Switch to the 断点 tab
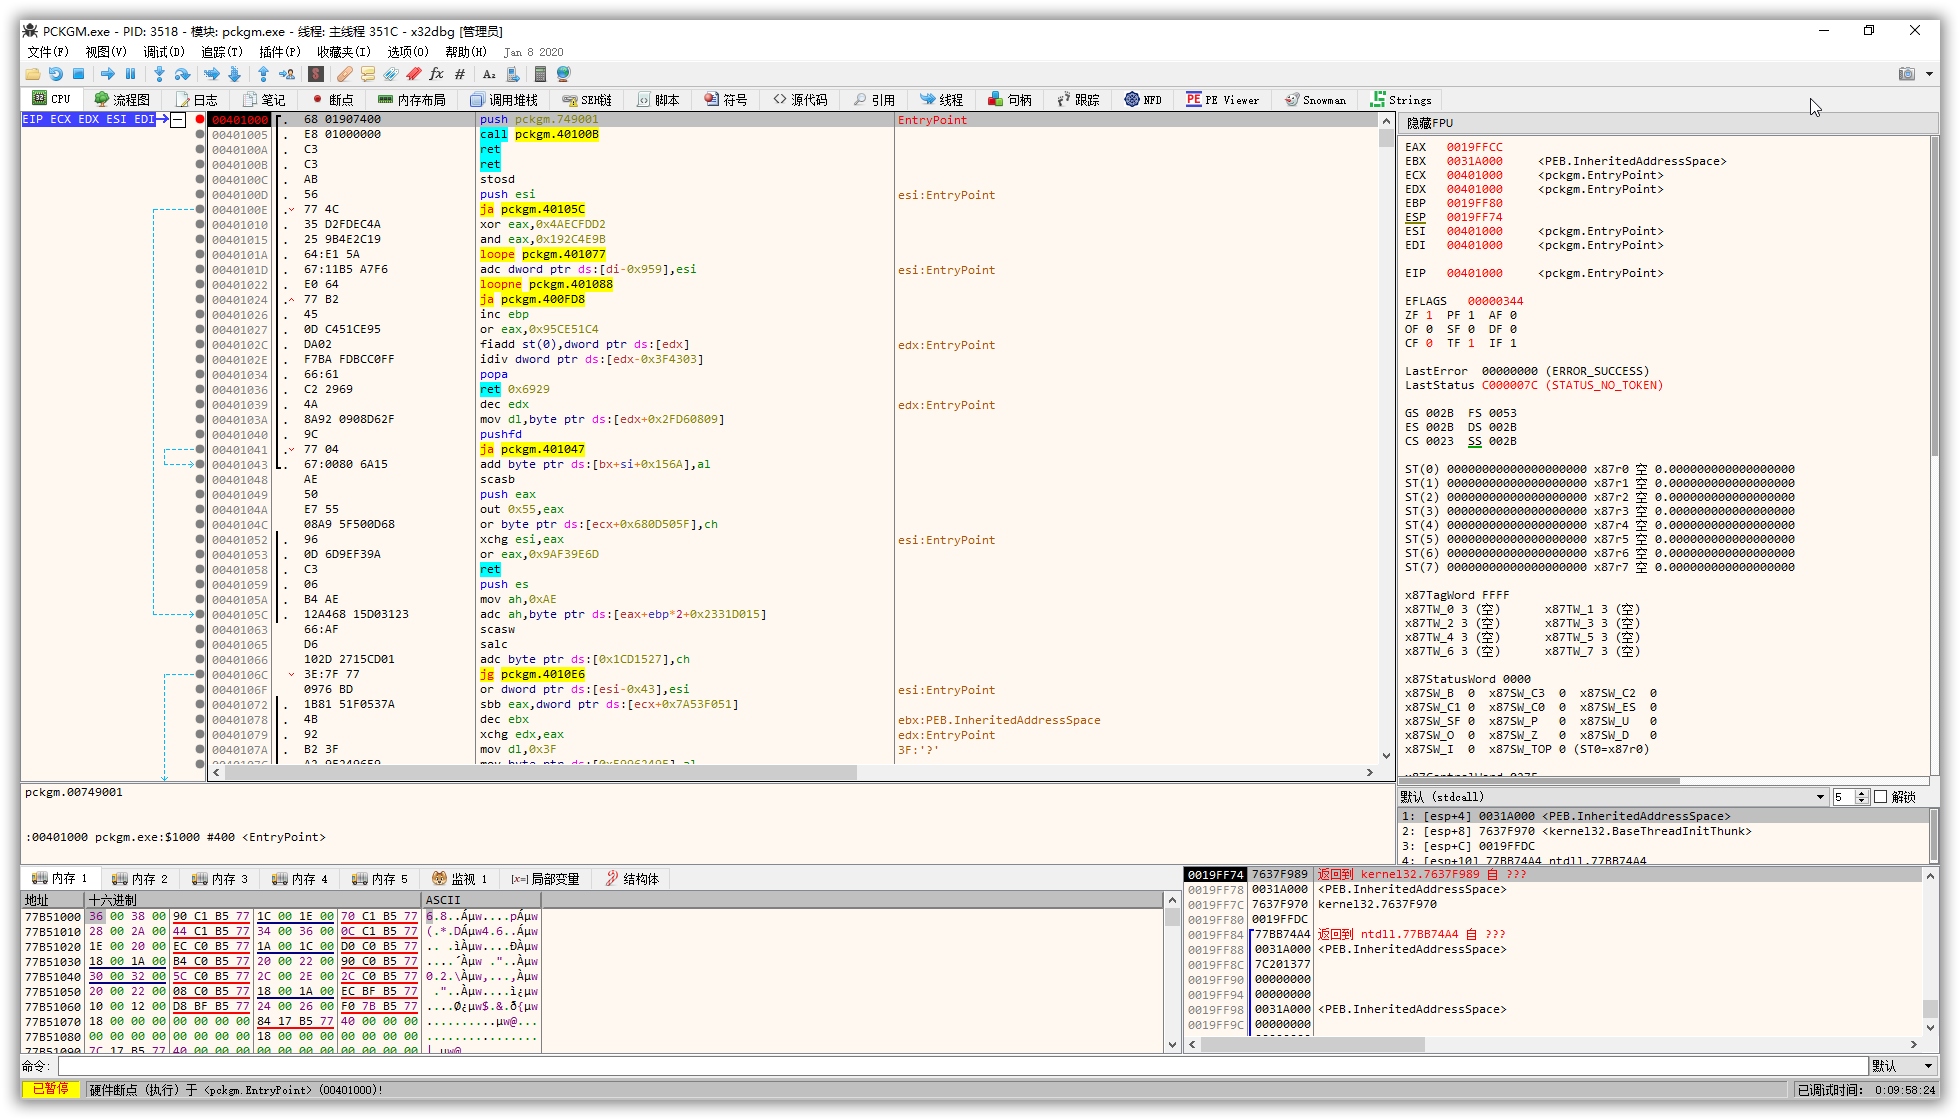 click(x=333, y=100)
